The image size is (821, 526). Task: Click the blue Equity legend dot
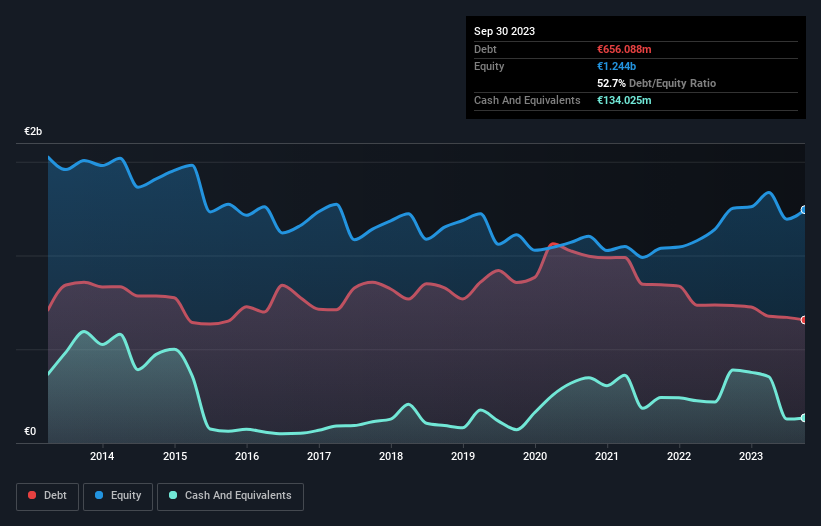(x=99, y=495)
